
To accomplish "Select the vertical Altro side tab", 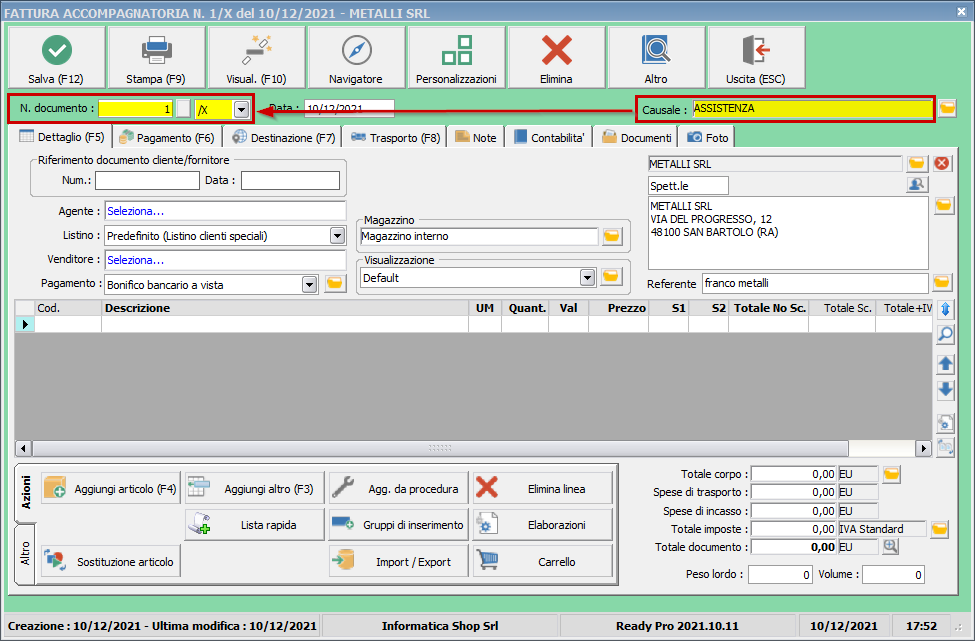I will pos(25,553).
